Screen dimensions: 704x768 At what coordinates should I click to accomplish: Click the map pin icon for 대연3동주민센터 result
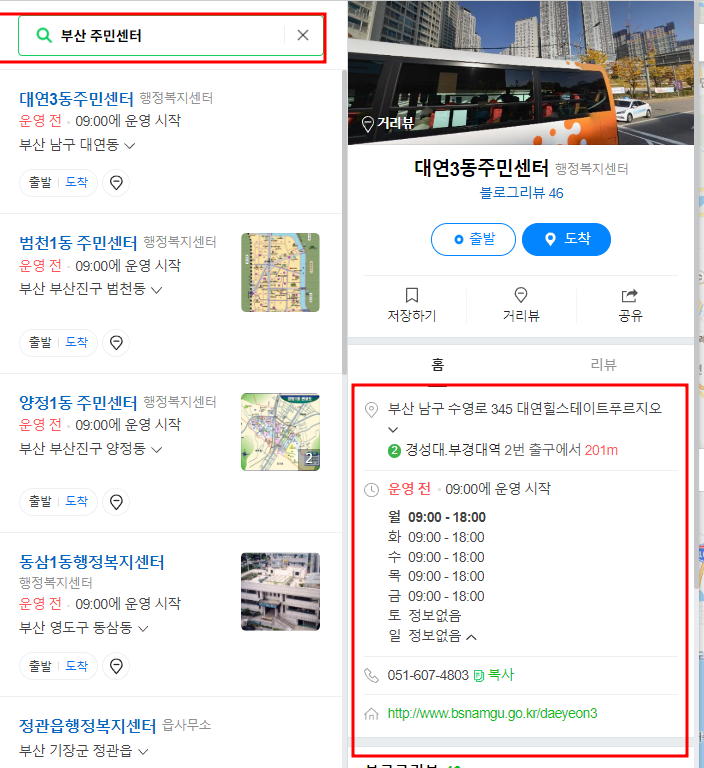pyautogui.click(x=116, y=183)
